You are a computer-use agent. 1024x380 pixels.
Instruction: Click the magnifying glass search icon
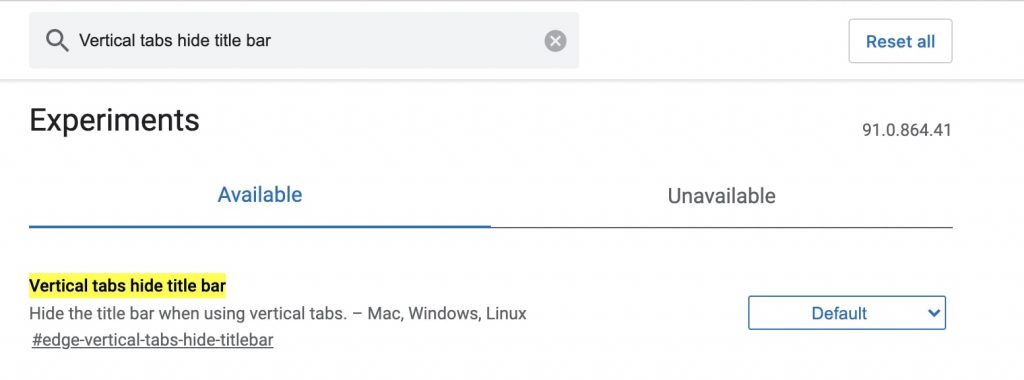[57, 41]
